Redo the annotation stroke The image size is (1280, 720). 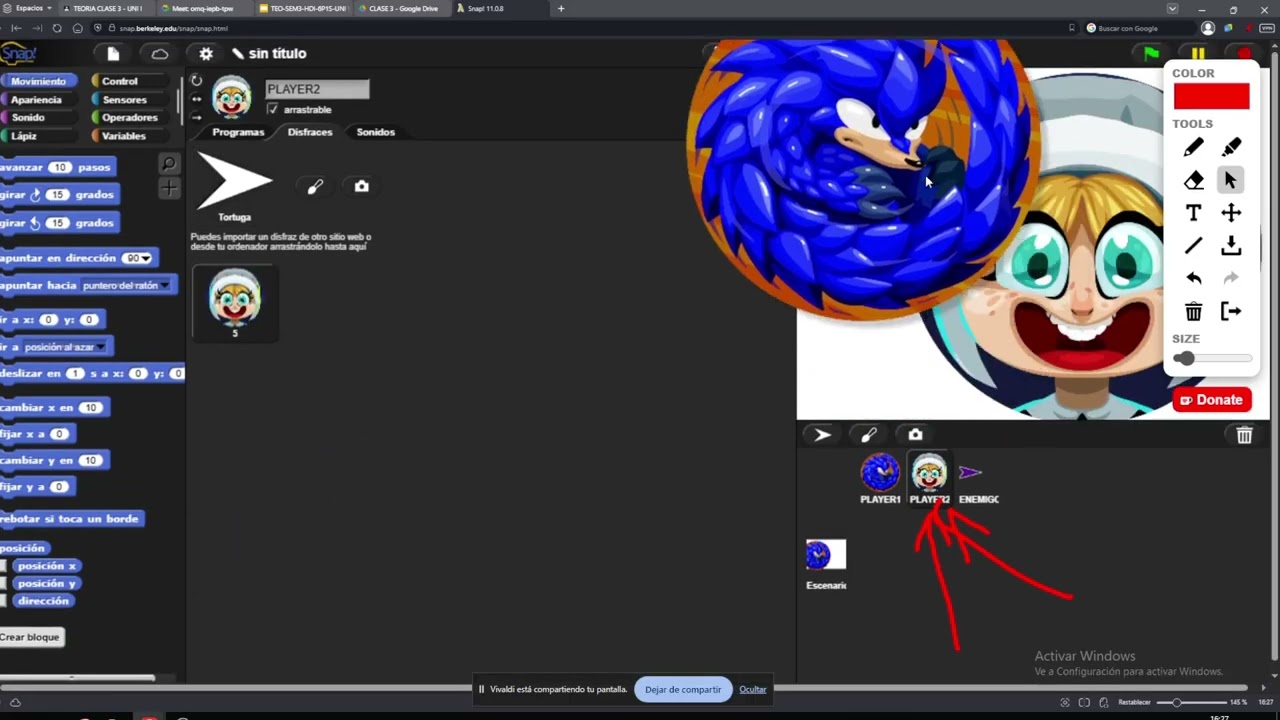pos(1231,278)
